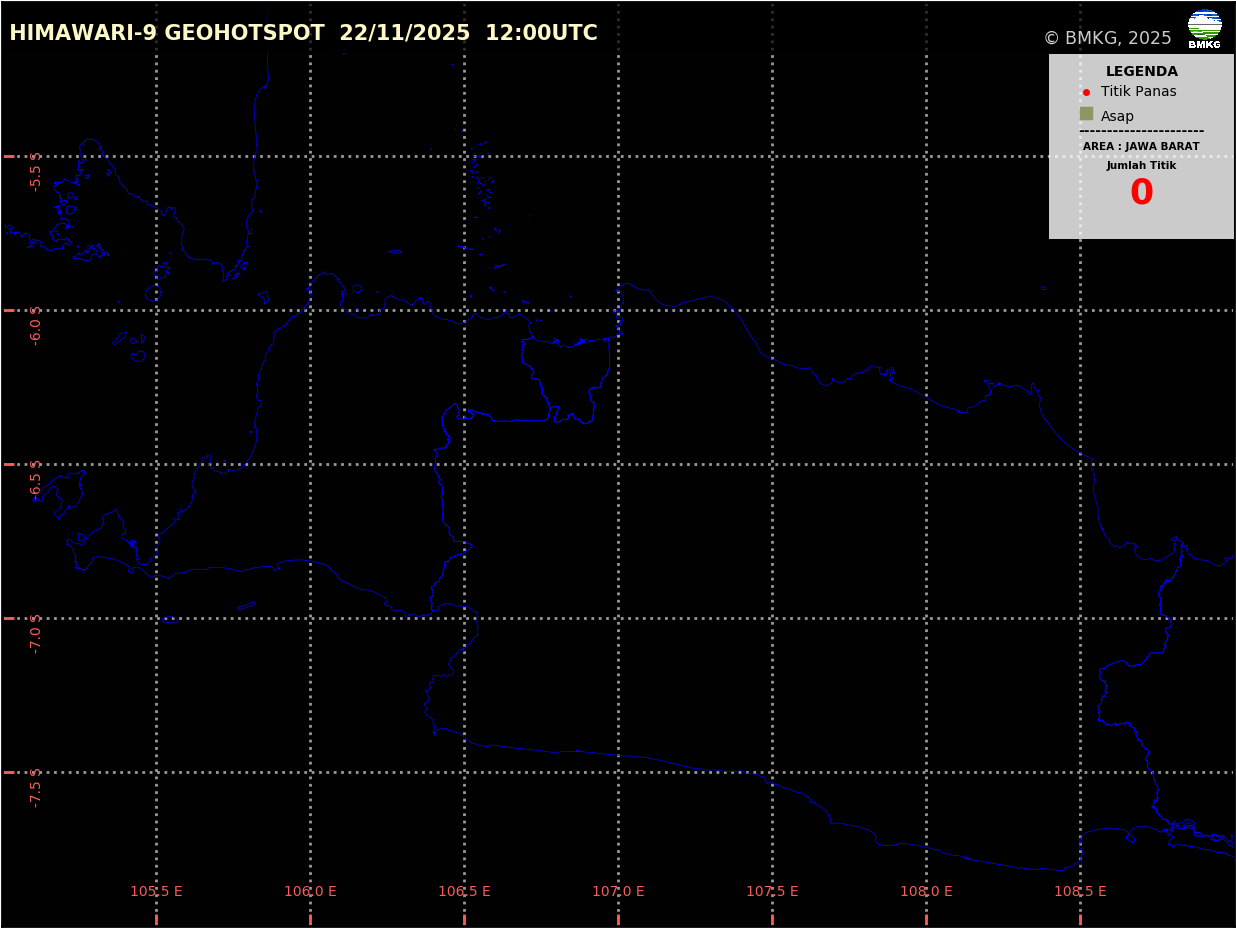
Task: Click the red Titik Panas dot
Action: point(1086,92)
